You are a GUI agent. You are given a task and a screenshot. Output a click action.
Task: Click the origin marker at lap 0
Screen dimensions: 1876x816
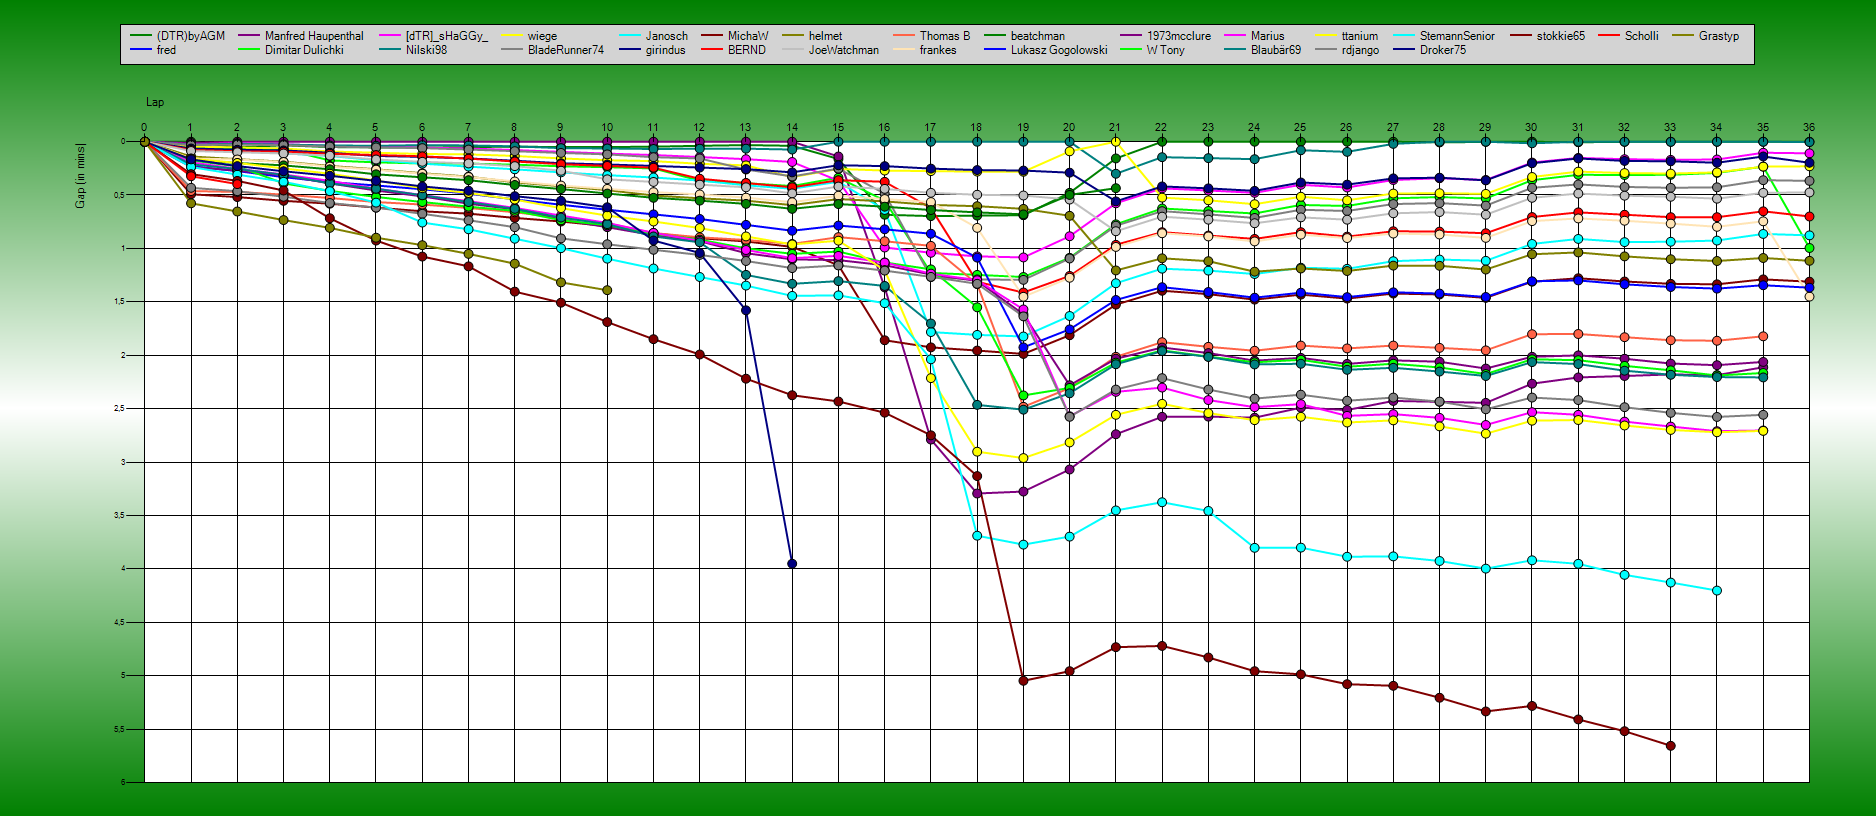coord(144,142)
